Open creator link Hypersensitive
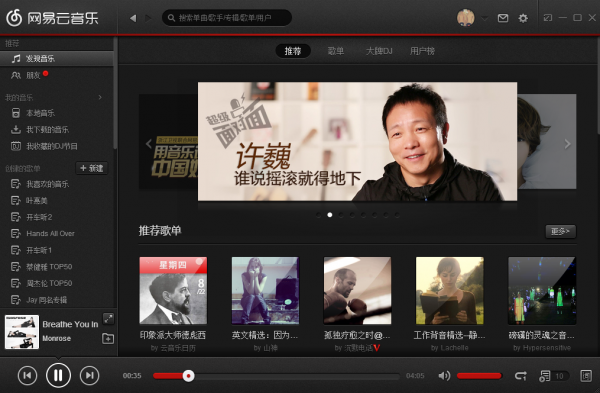The image size is (600, 393). [546, 348]
